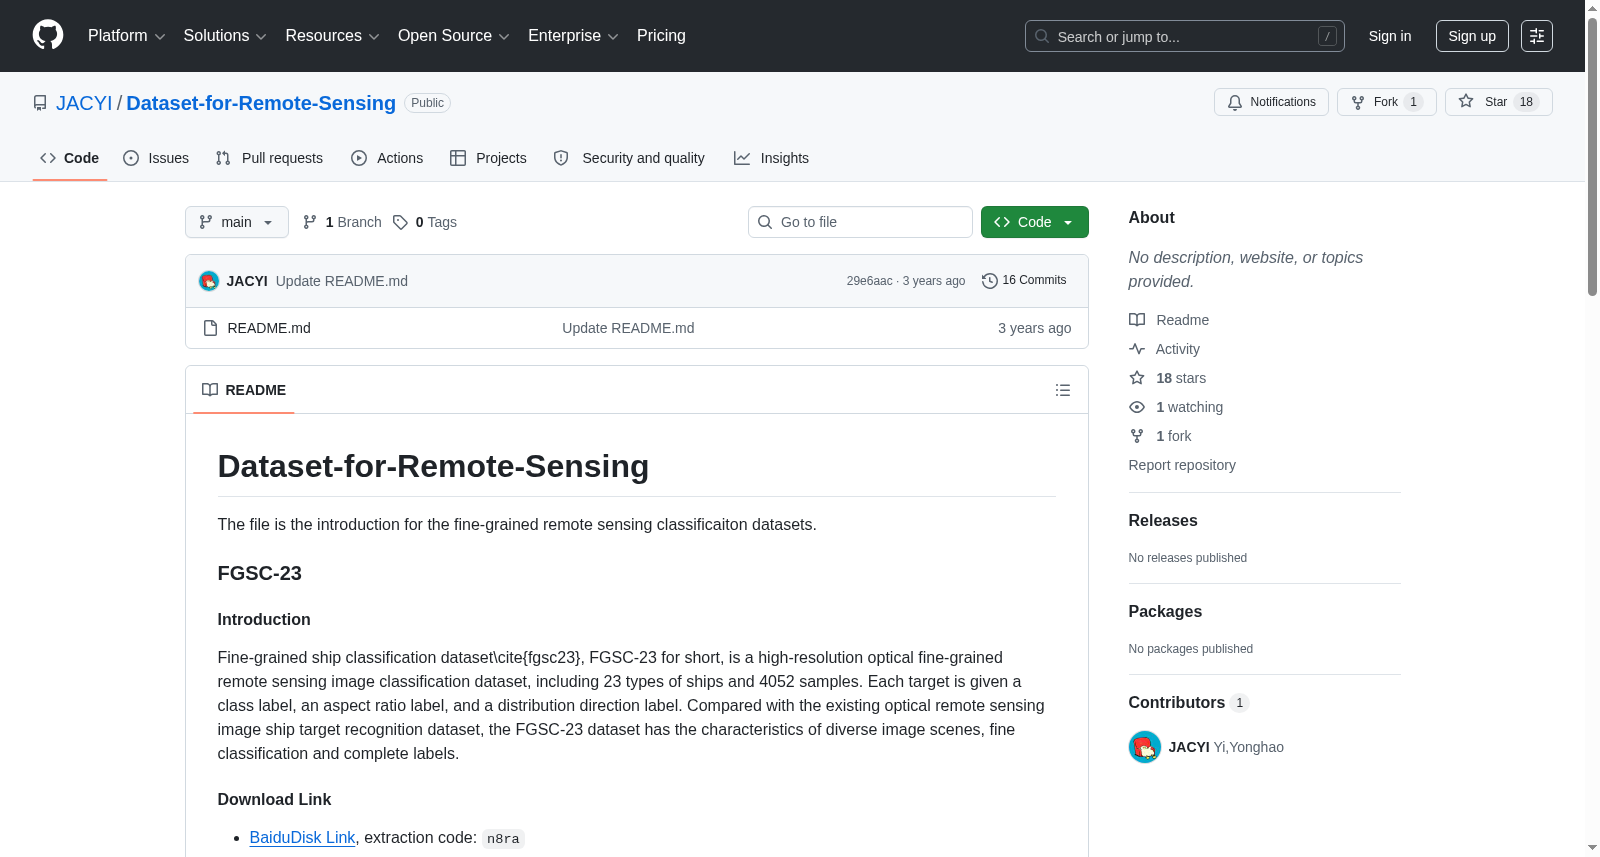
Task: Expand the Solutions menu
Action: 225,36
